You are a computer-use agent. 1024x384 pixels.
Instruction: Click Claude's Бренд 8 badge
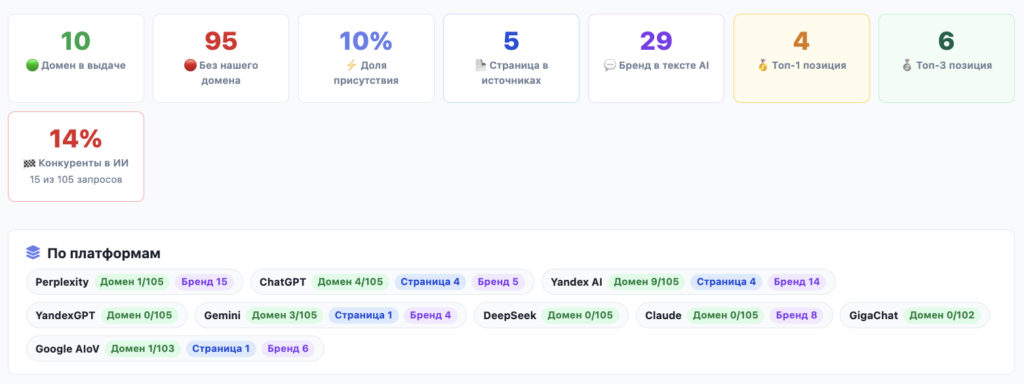tap(796, 315)
